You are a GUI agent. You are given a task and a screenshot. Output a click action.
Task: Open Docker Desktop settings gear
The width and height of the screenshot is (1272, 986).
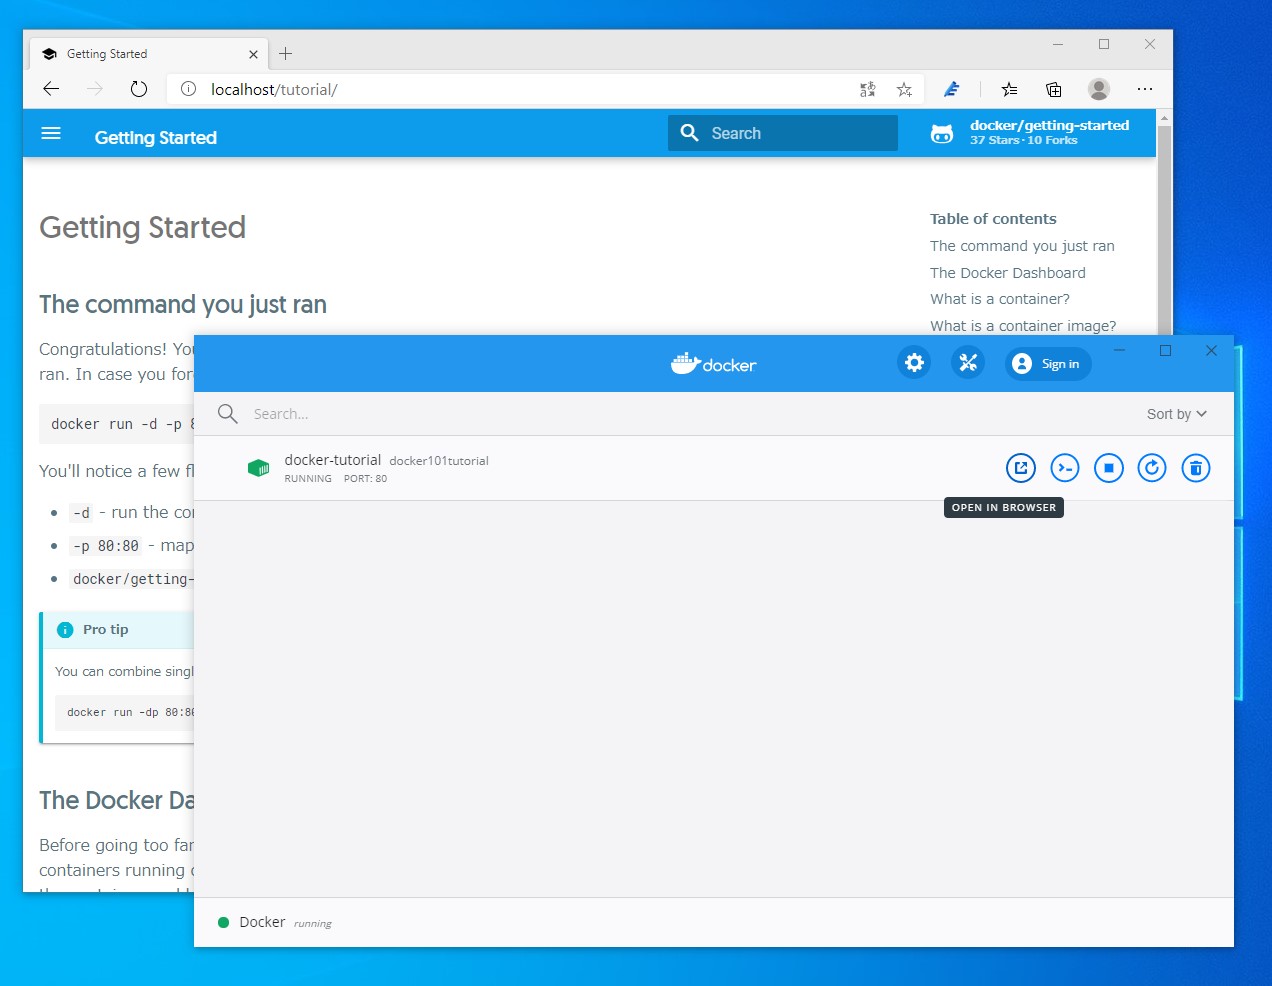pos(914,363)
